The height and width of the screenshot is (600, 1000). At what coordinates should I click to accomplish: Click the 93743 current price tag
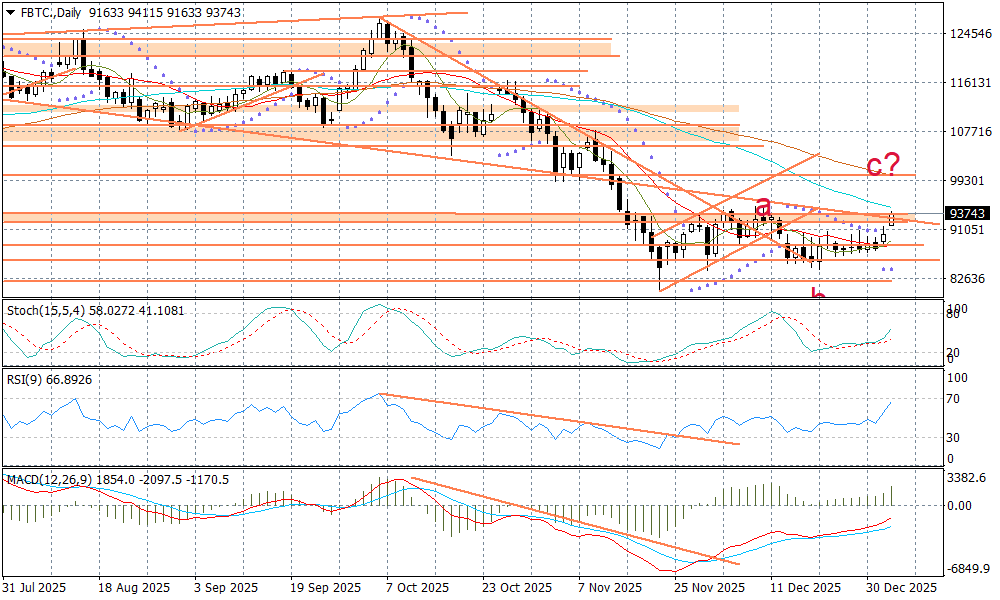tap(966, 214)
